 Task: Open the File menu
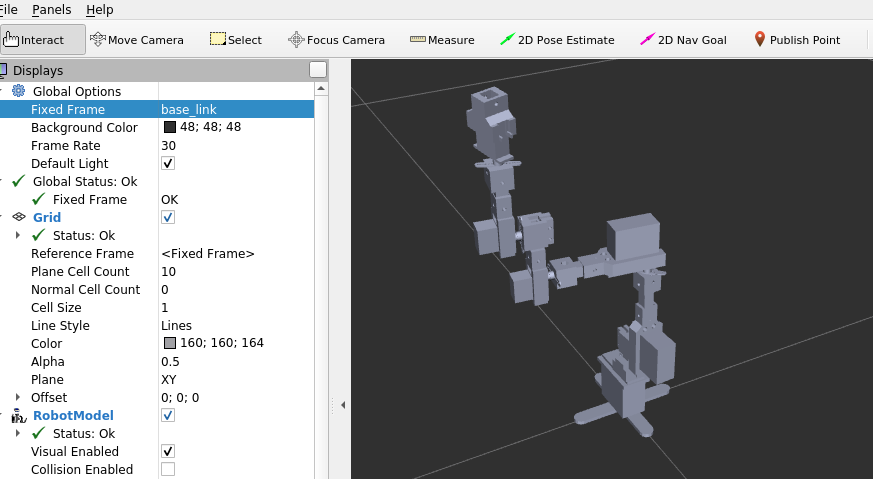click(x=8, y=9)
